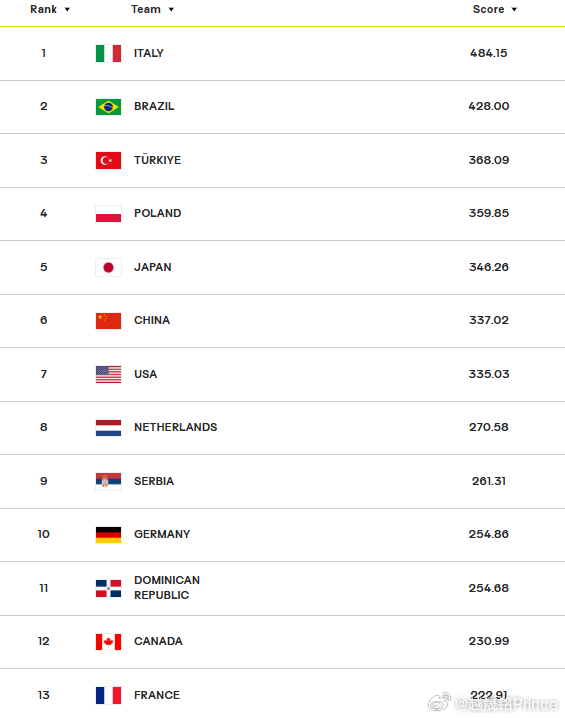Select the China flag icon

click(109, 321)
